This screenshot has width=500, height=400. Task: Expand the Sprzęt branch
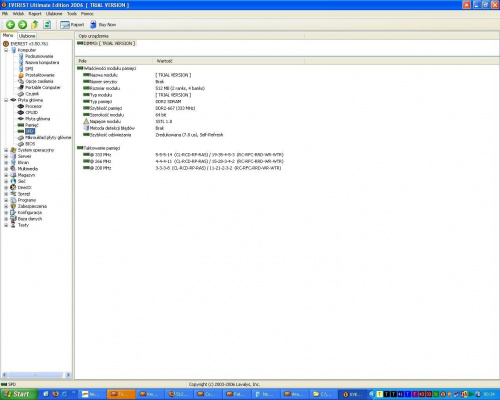click(6, 194)
